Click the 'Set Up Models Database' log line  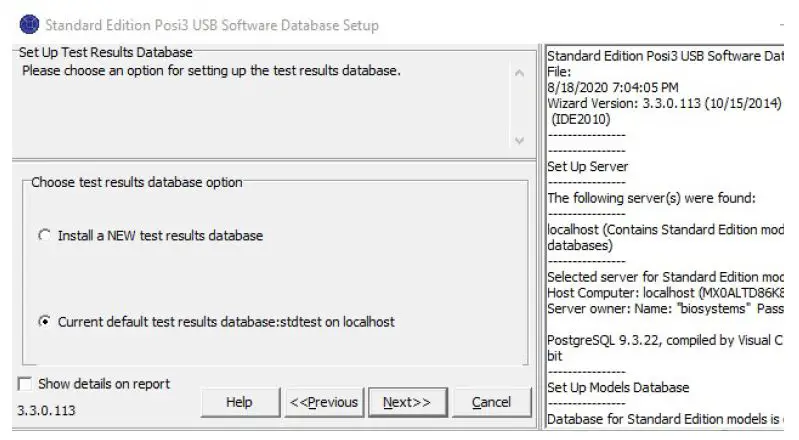(x=618, y=387)
